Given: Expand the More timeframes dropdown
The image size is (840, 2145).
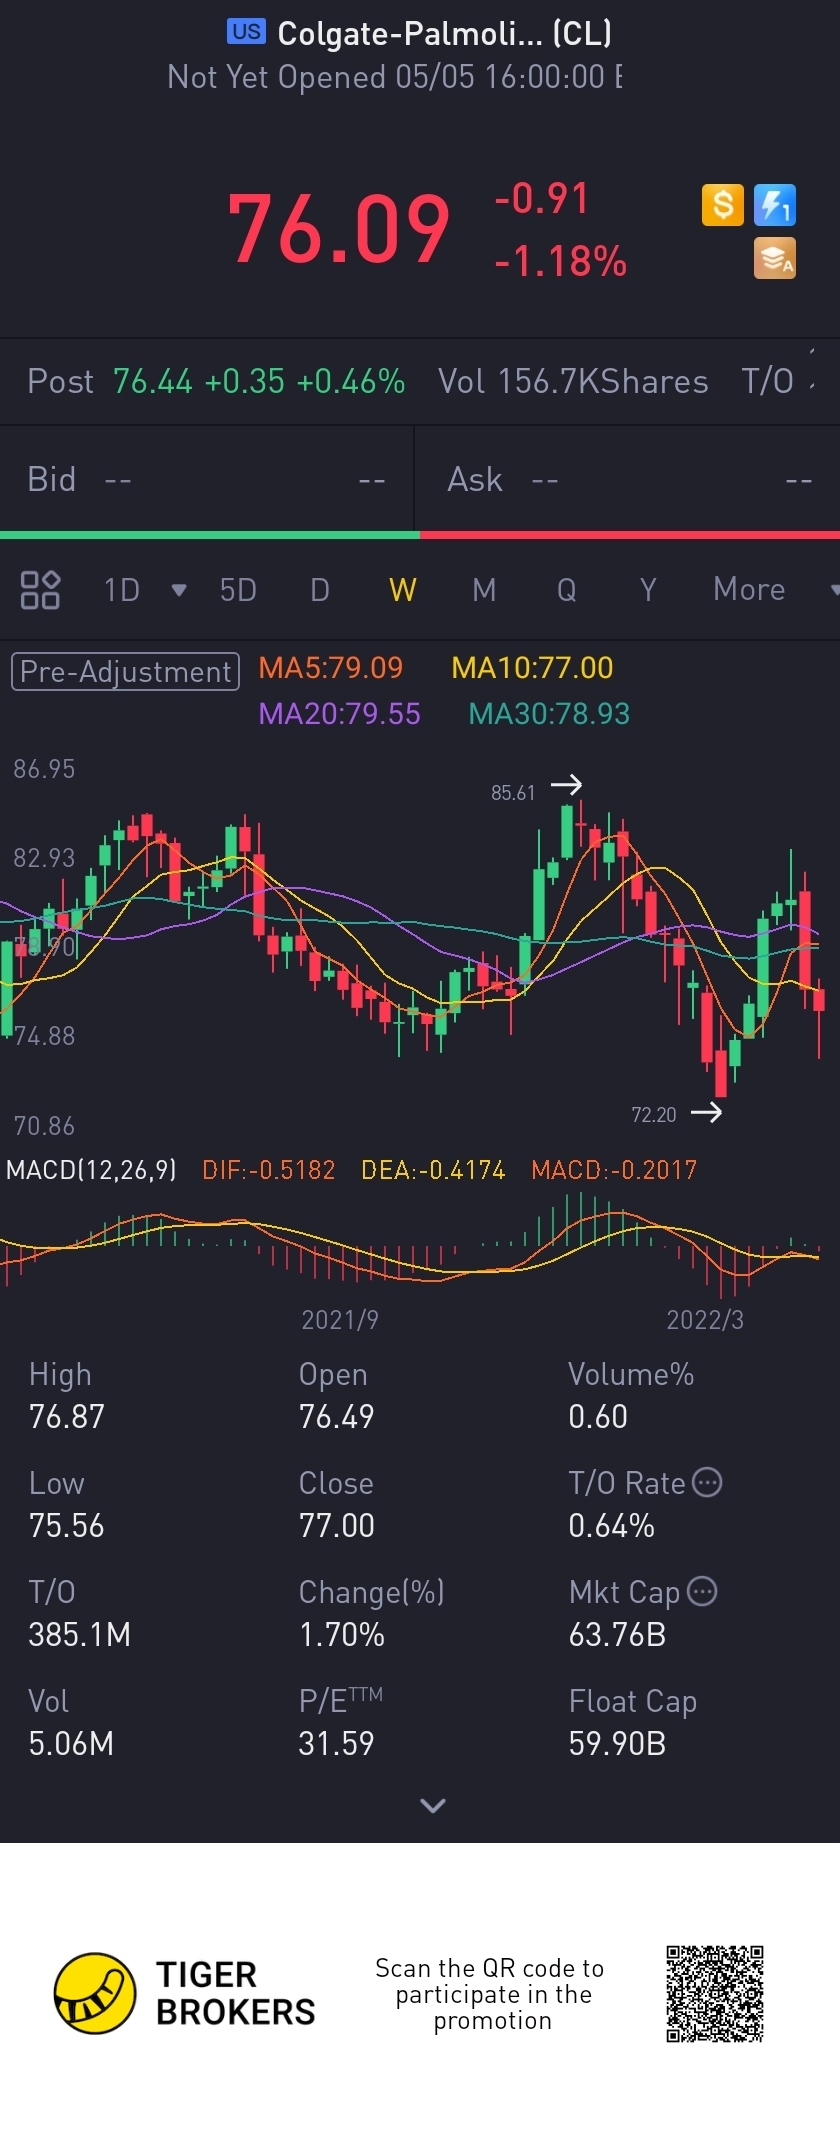Looking at the screenshot, I should (x=835, y=590).
